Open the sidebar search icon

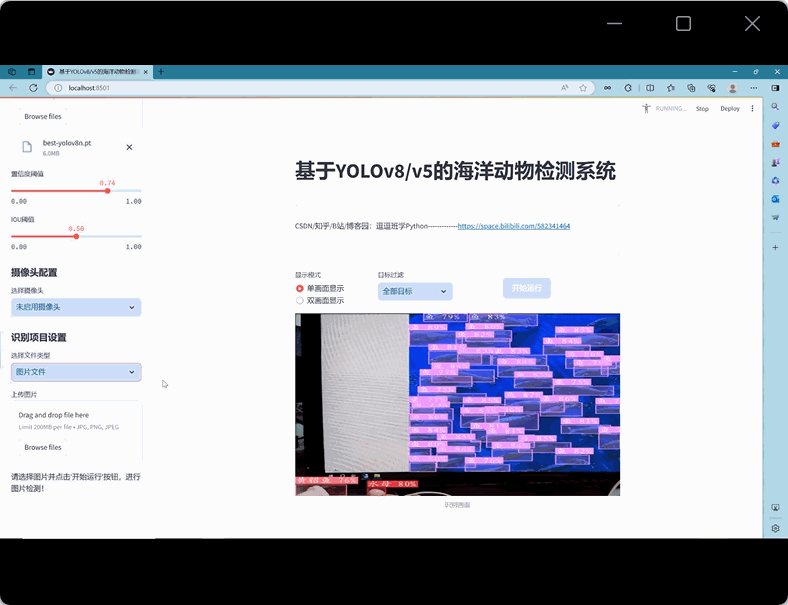click(775, 107)
